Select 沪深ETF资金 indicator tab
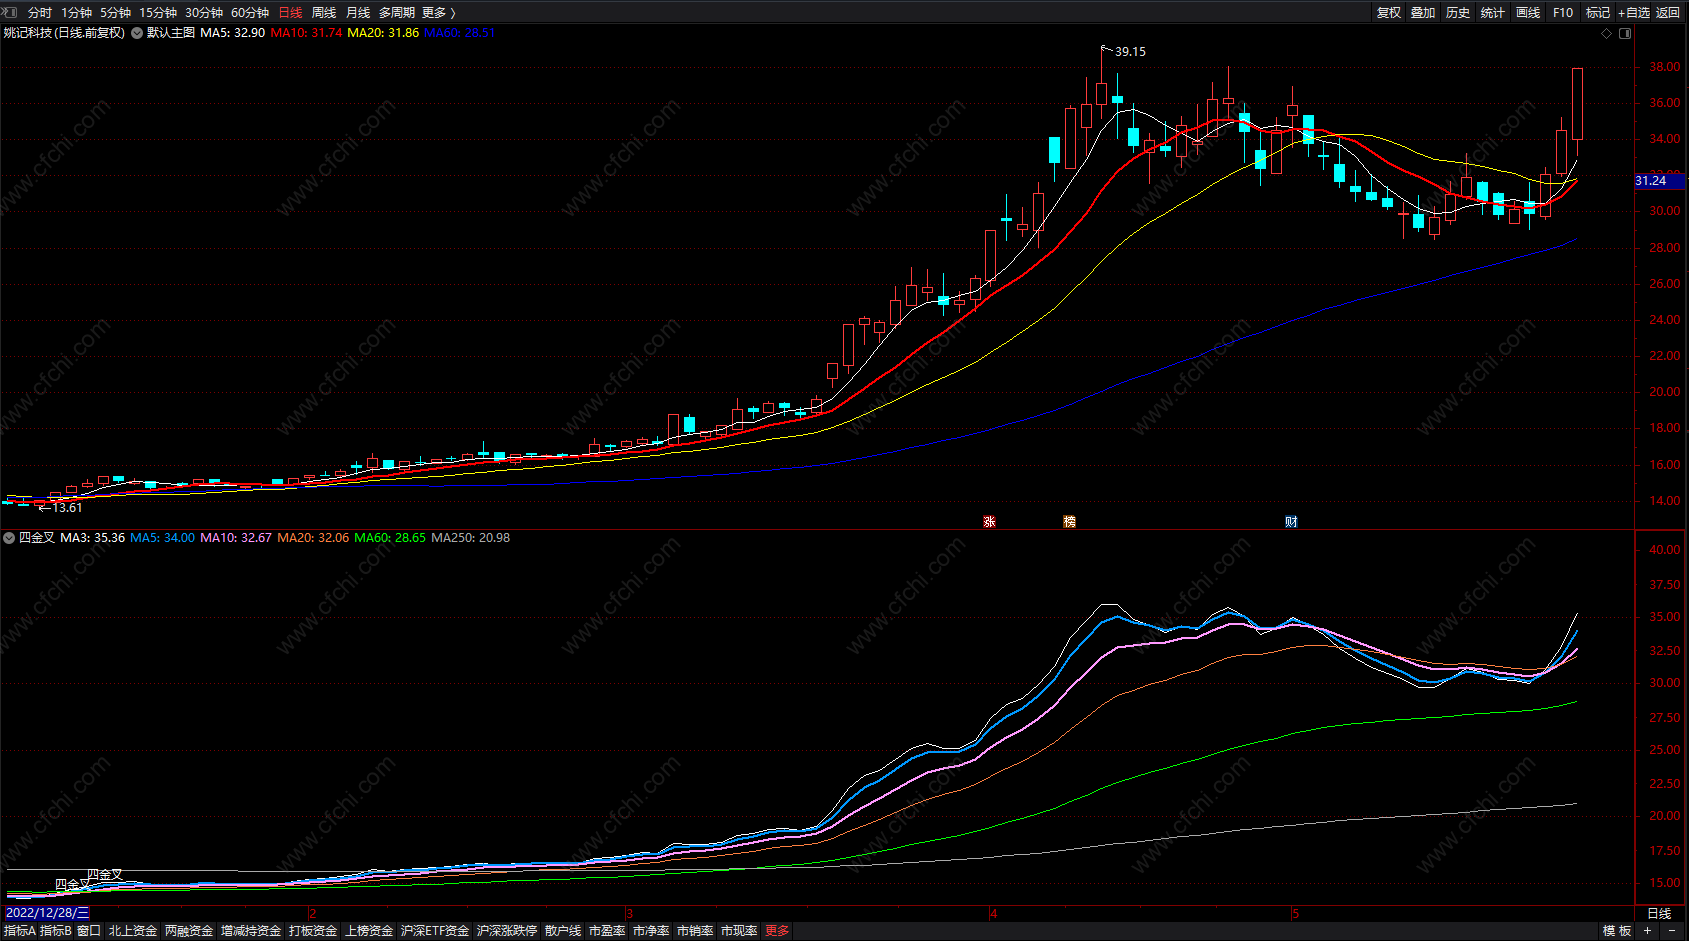1689x941 pixels. (435, 931)
